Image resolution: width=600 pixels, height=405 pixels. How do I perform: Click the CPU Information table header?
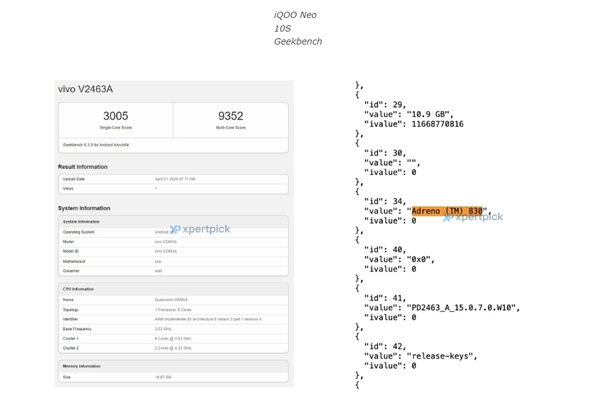click(173, 289)
